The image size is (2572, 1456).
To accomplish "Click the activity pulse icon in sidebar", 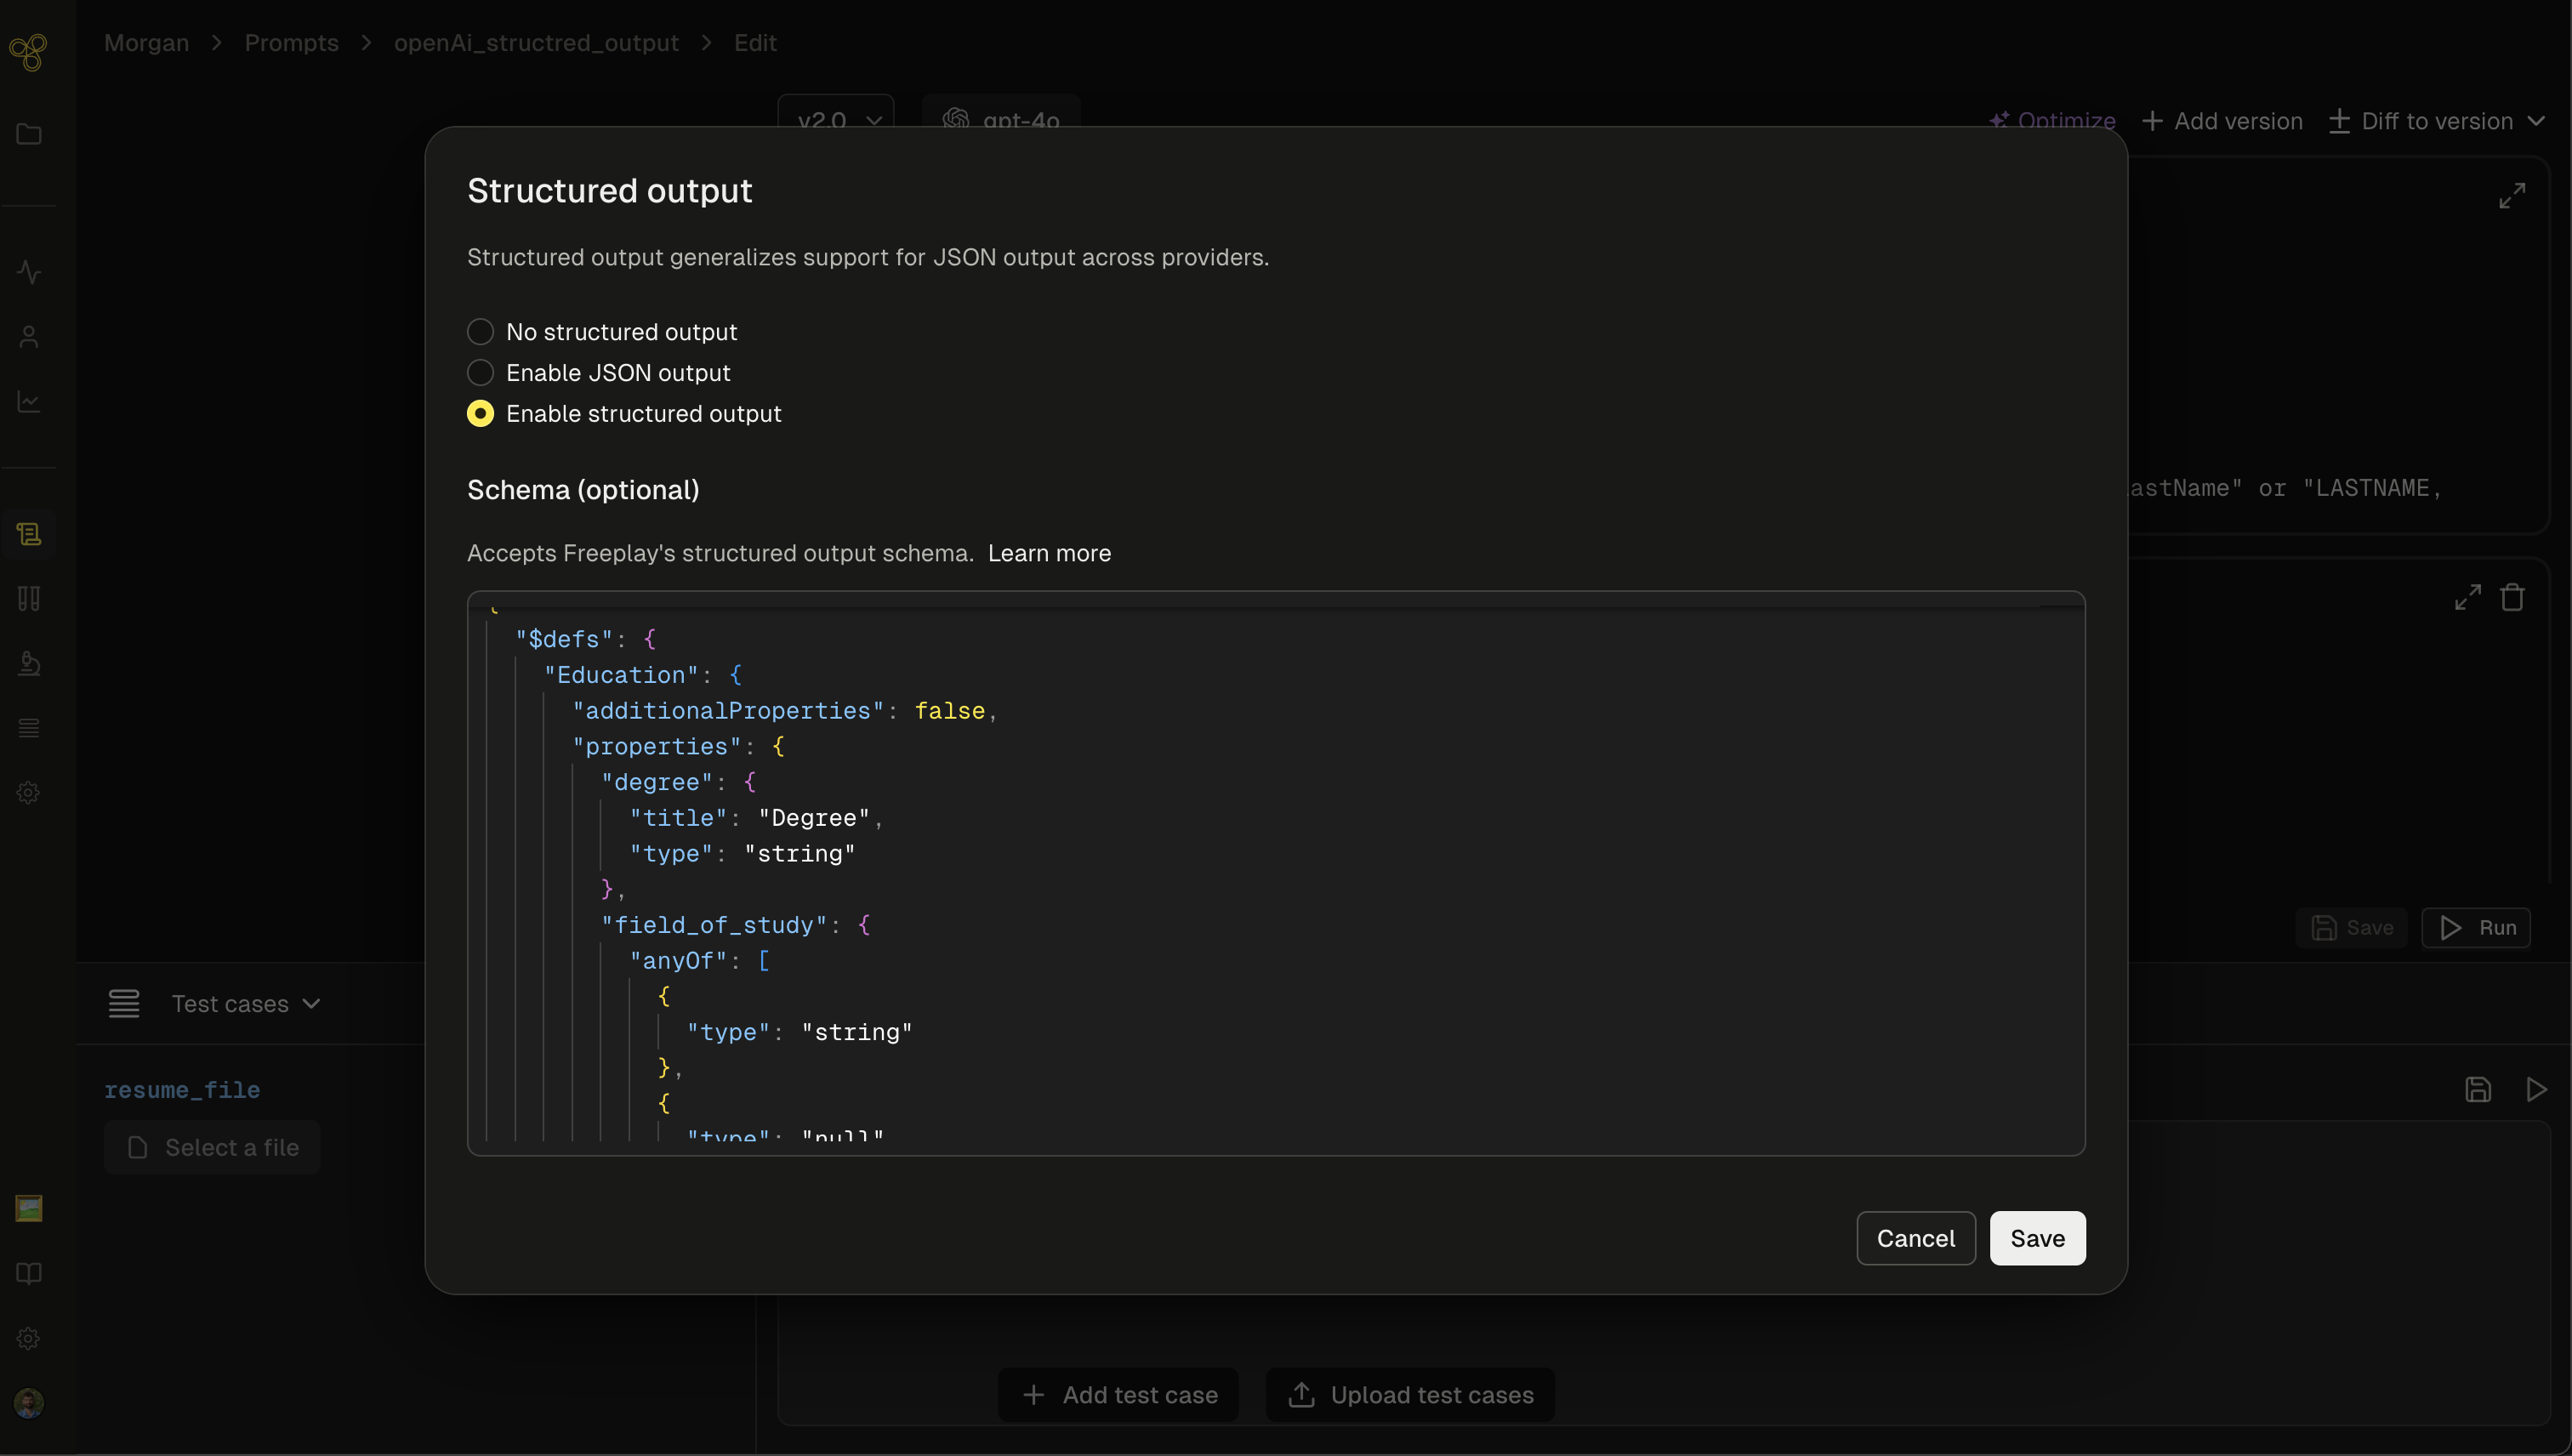I will point(29,272).
